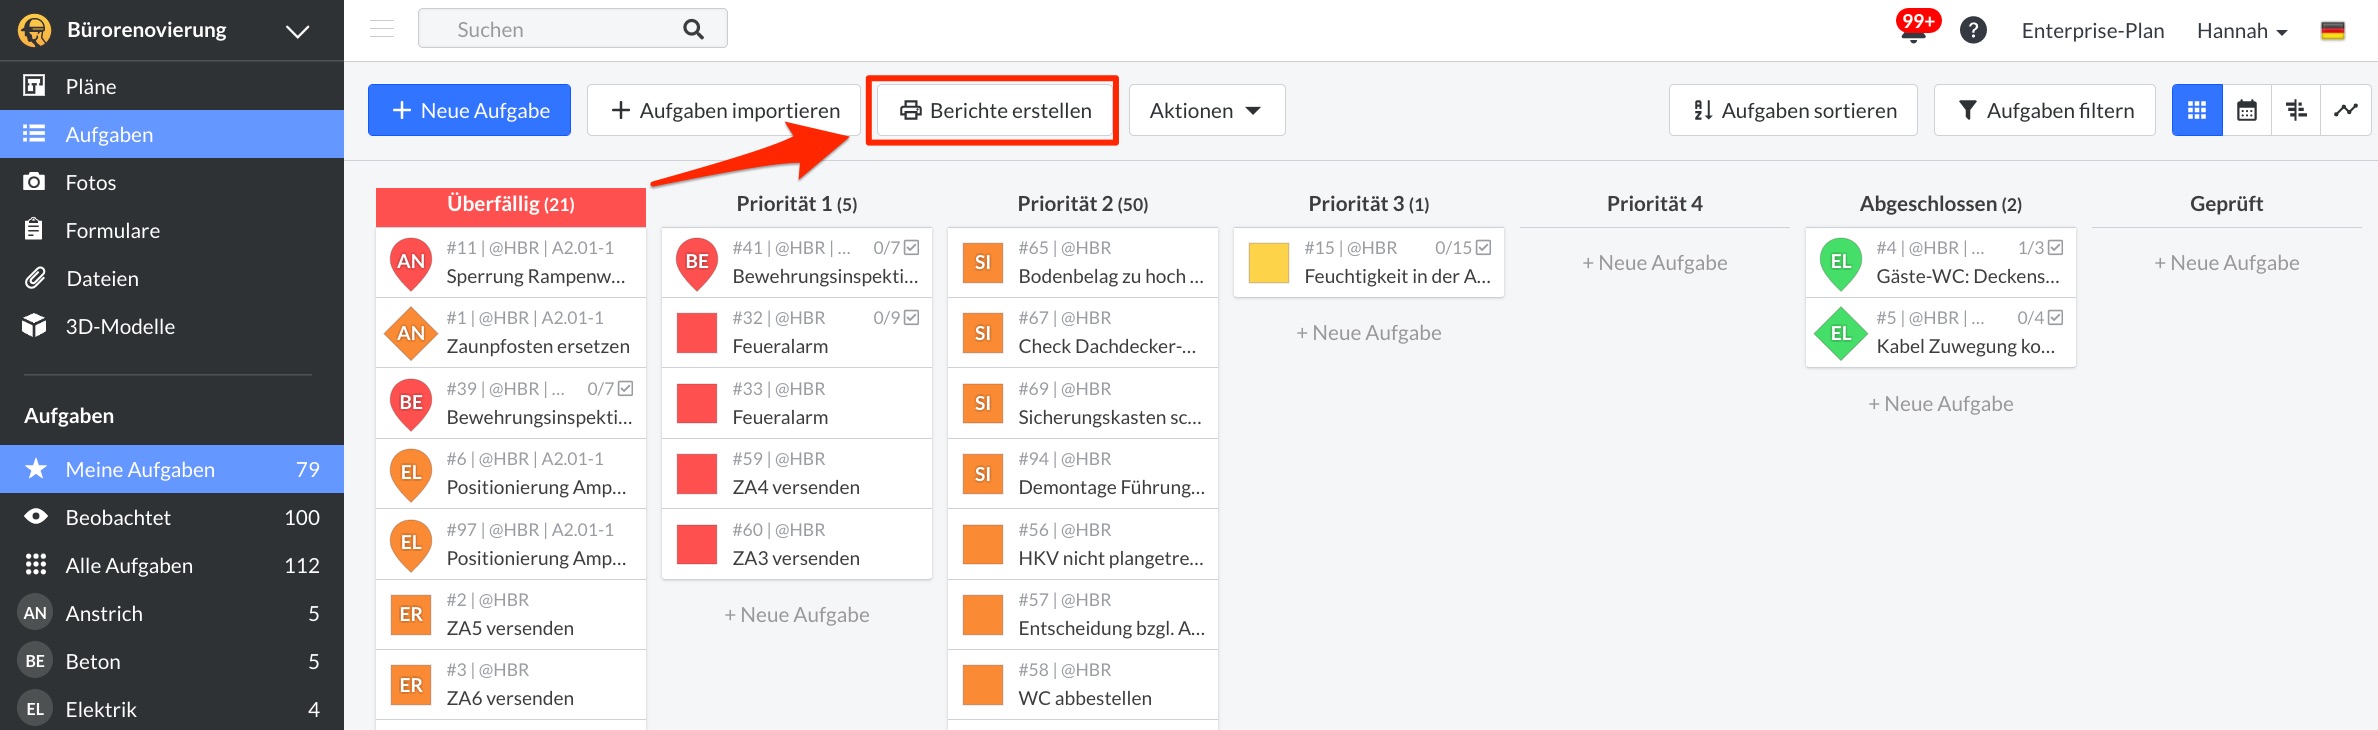Open the Aktionen dropdown menu

point(1206,110)
